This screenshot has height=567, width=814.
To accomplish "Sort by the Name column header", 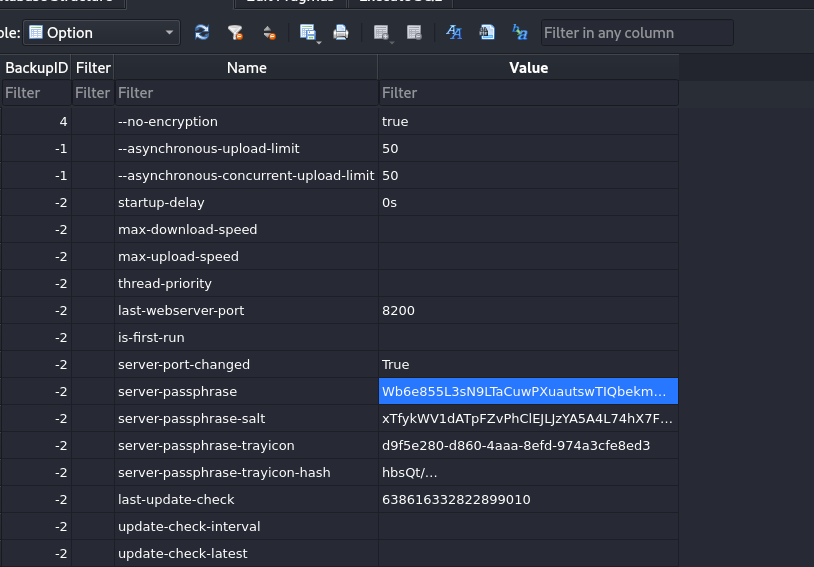I will 247,68.
